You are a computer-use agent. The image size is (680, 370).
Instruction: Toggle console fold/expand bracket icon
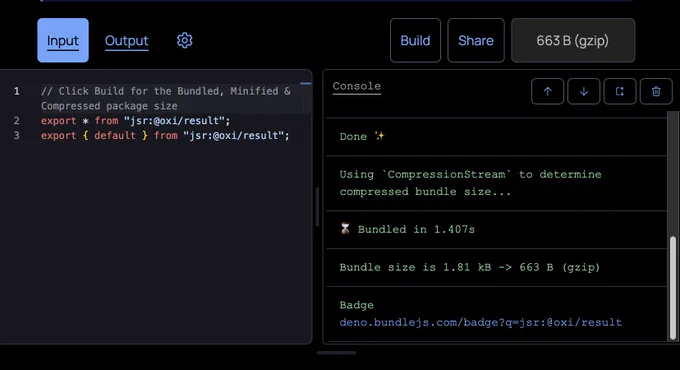pos(620,91)
